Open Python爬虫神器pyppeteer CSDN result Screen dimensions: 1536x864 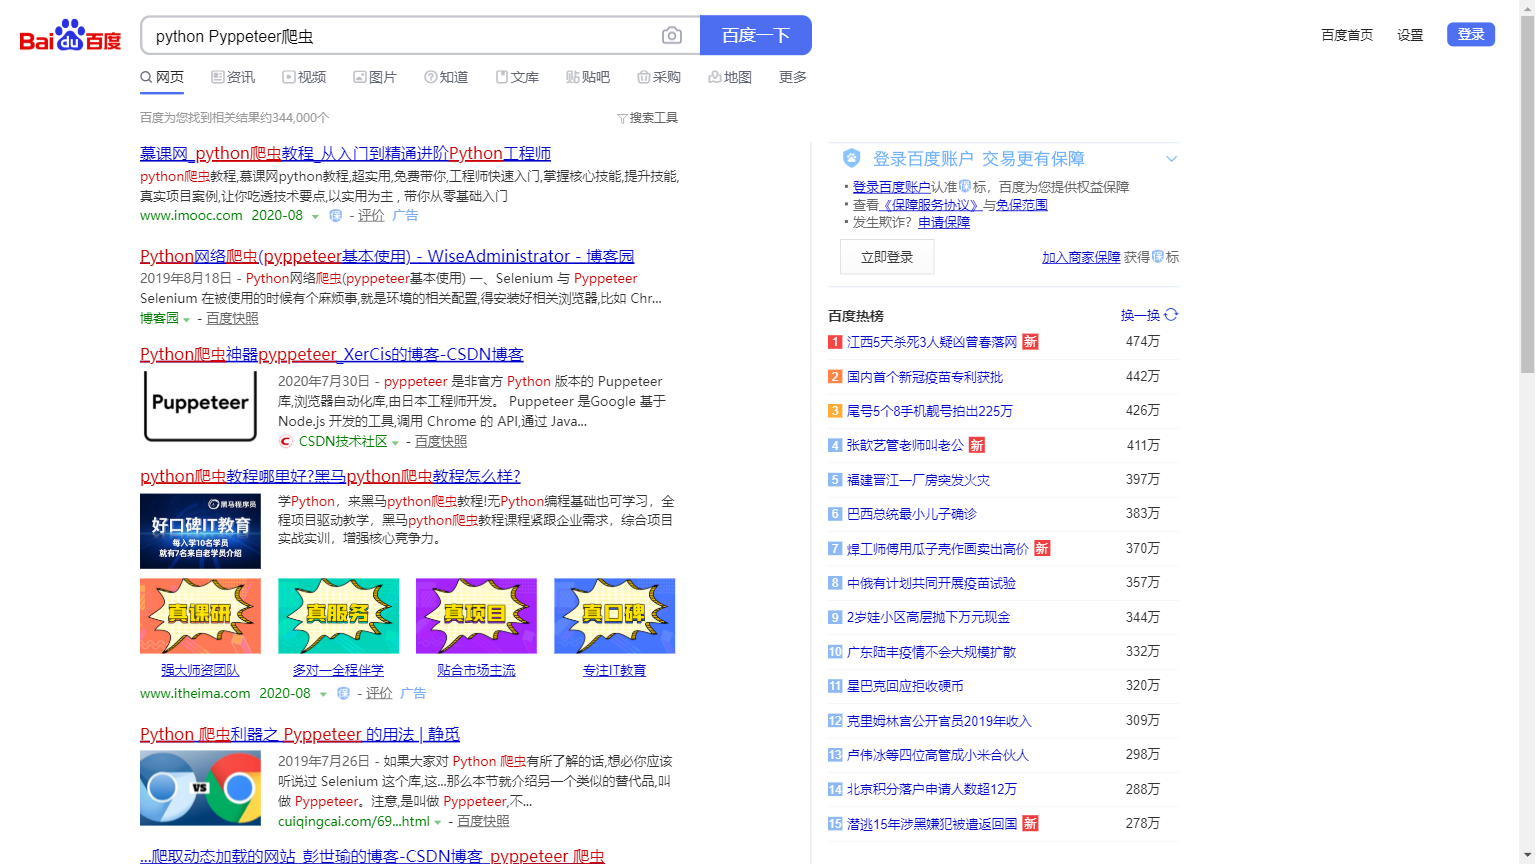[332, 354]
